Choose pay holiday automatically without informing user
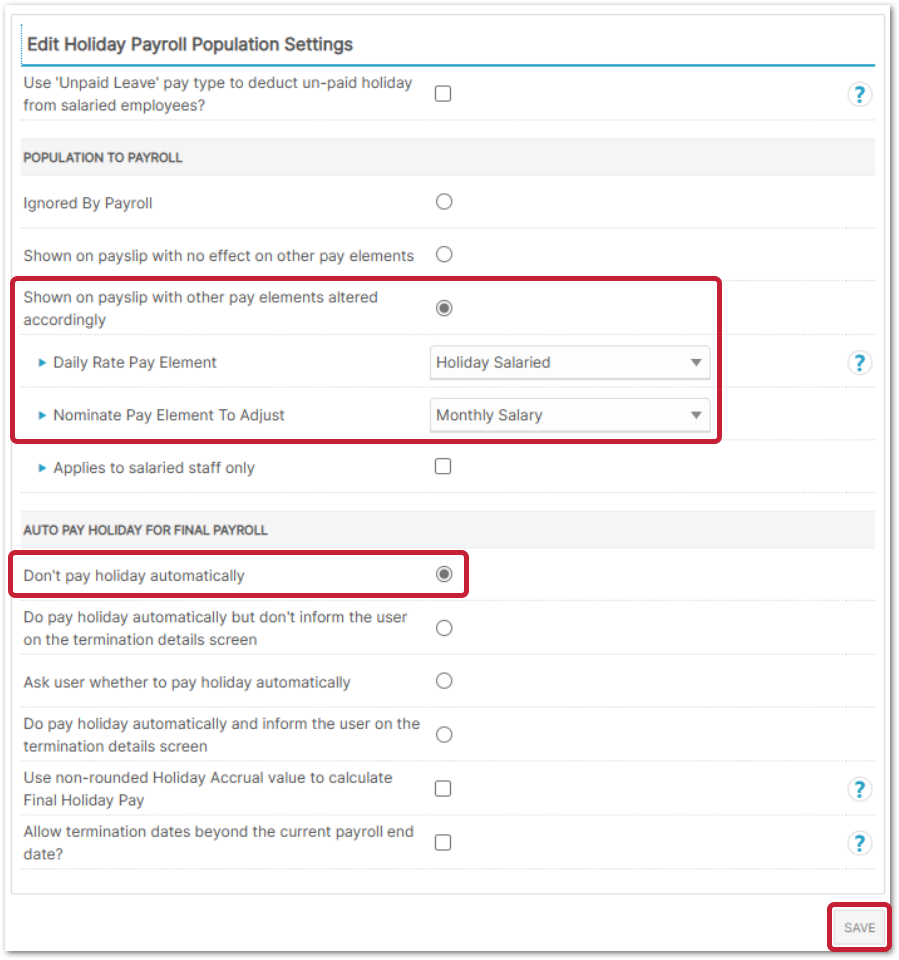The image size is (899, 960). click(x=444, y=628)
